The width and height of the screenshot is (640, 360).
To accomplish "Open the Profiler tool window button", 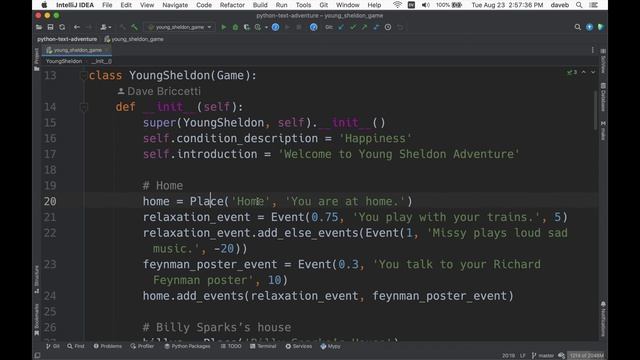I will coord(142,346).
